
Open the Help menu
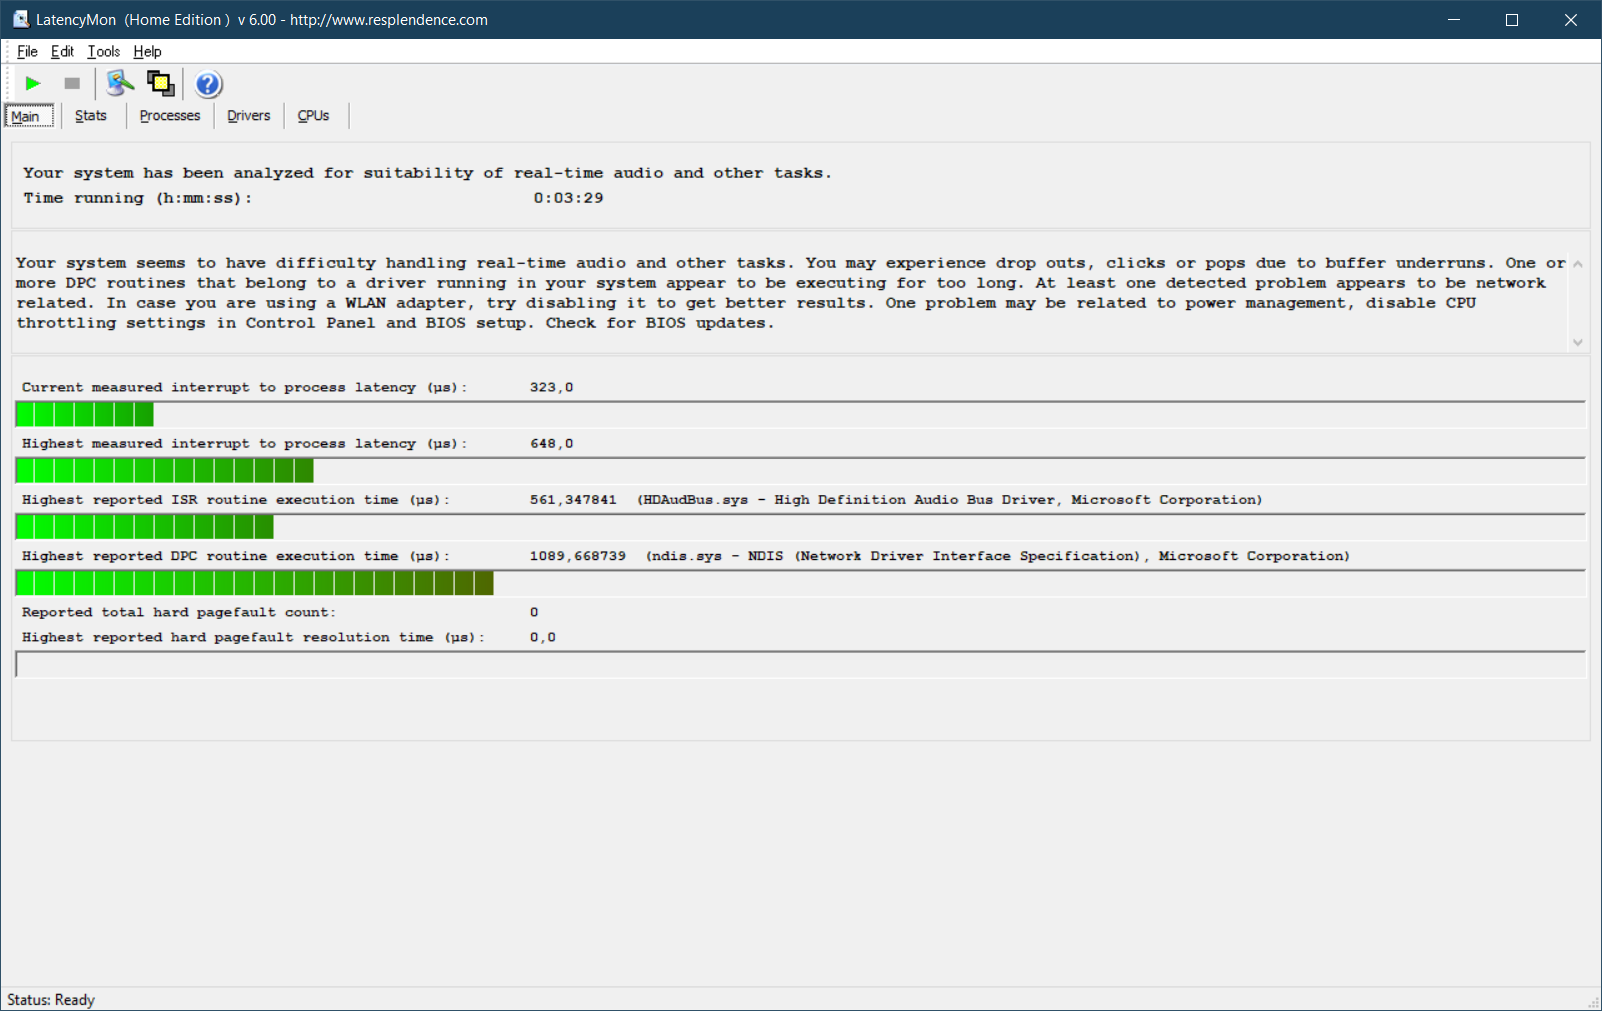(147, 51)
